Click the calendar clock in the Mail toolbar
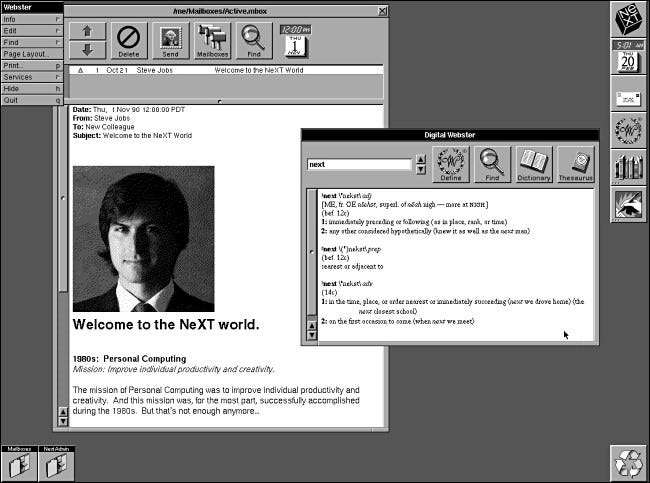650x483 pixels. pos(295,41)
